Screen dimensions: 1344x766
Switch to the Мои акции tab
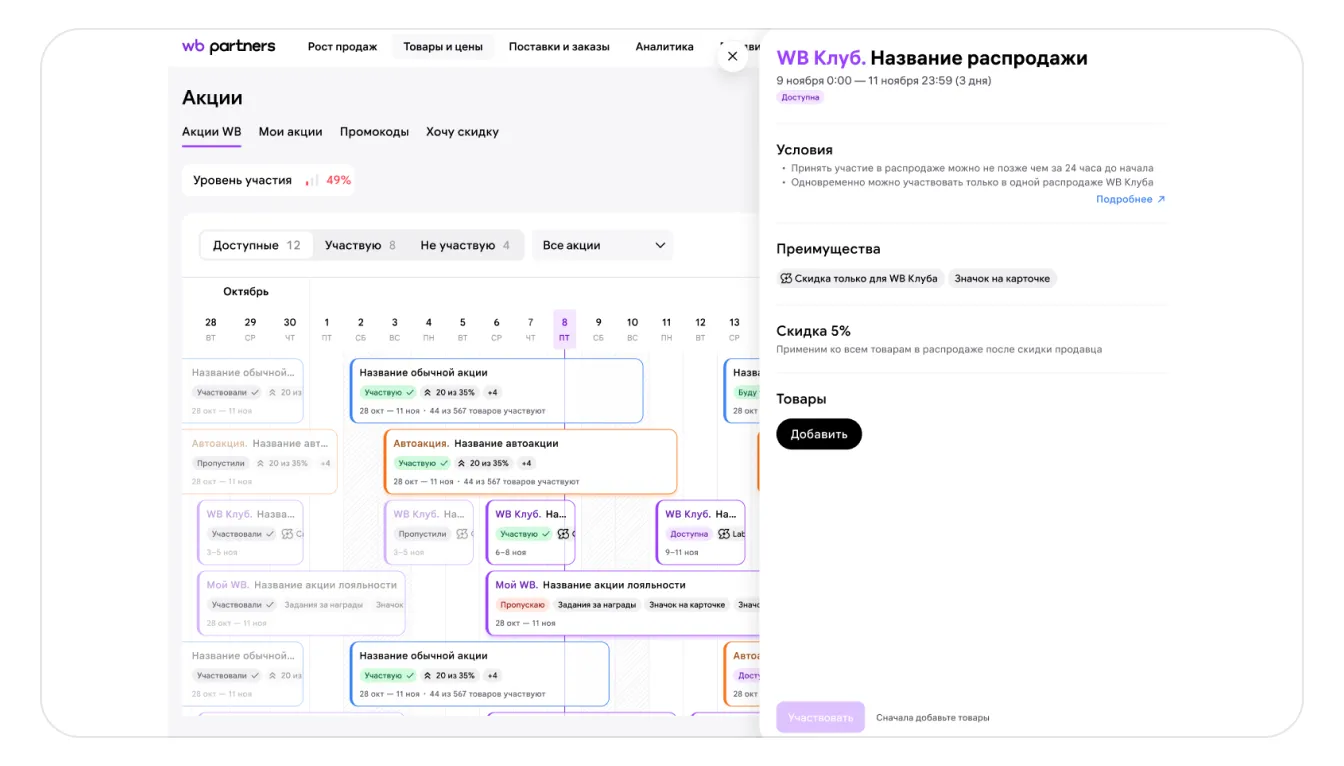pyautogui.click(x=290, y=132)
